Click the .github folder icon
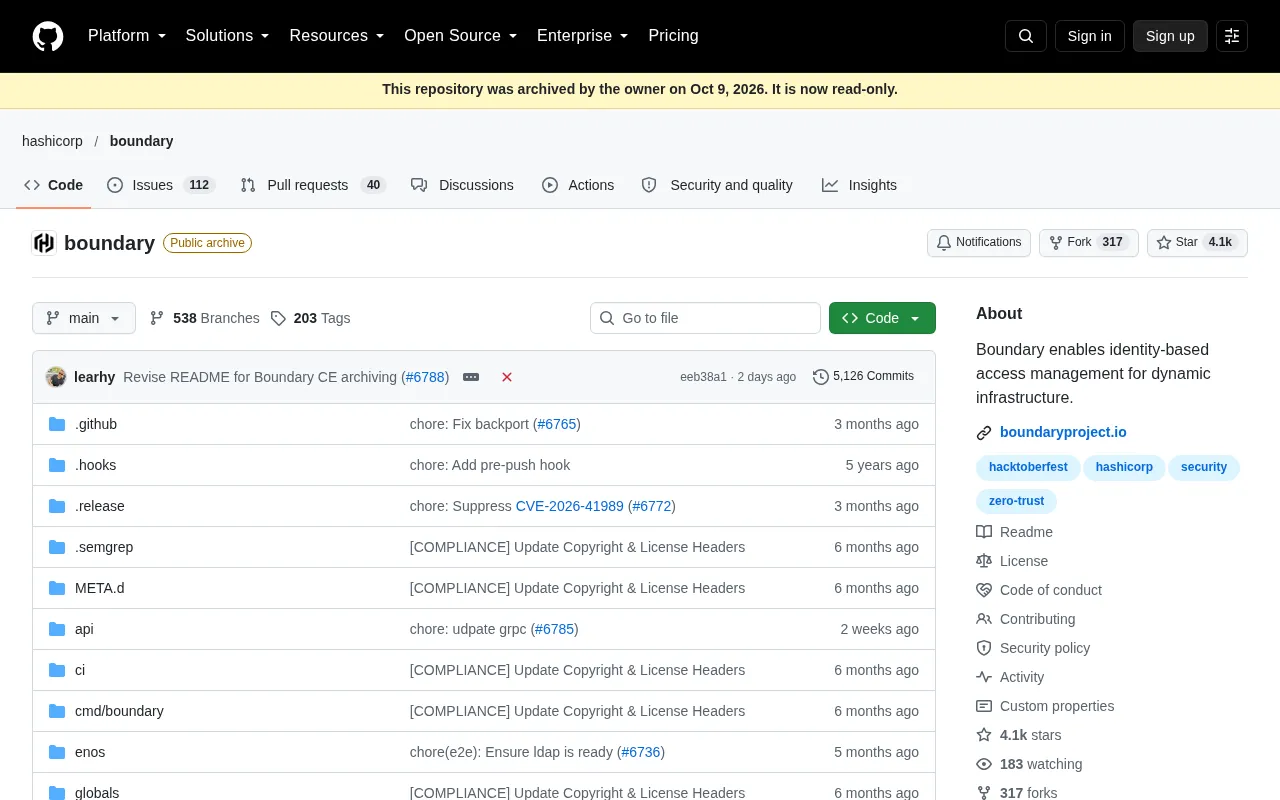The image size is (1280, 800). click(x=57, y=424)
